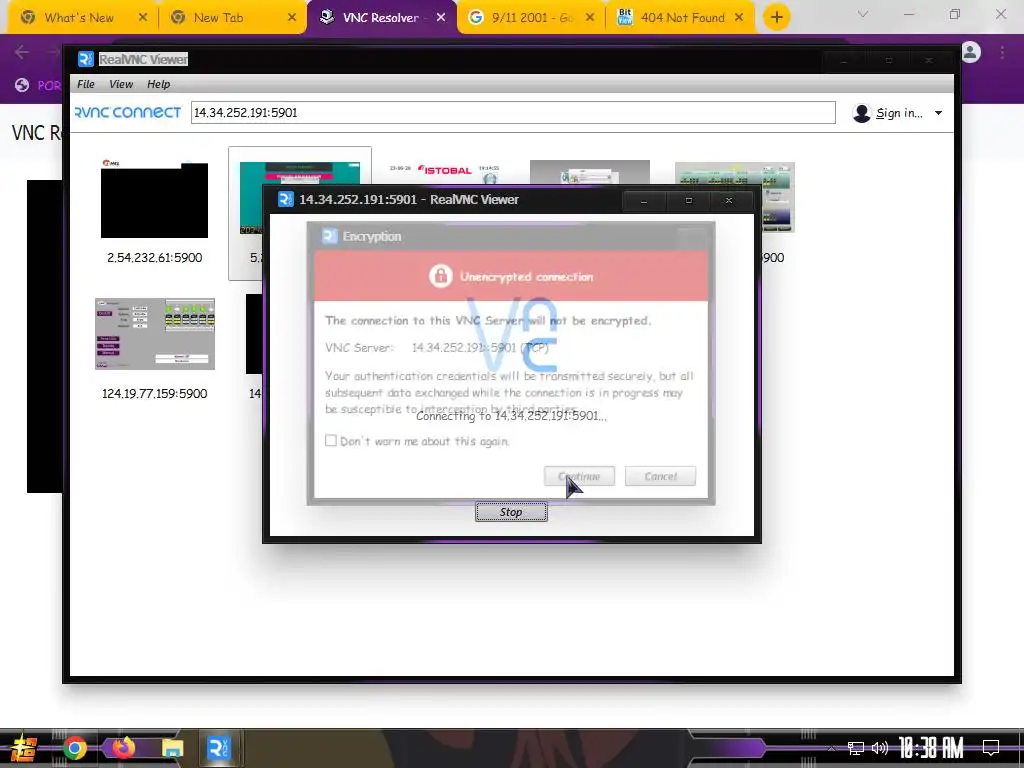
Task: Click the Sign in user icon
Action: pos(862,113)
